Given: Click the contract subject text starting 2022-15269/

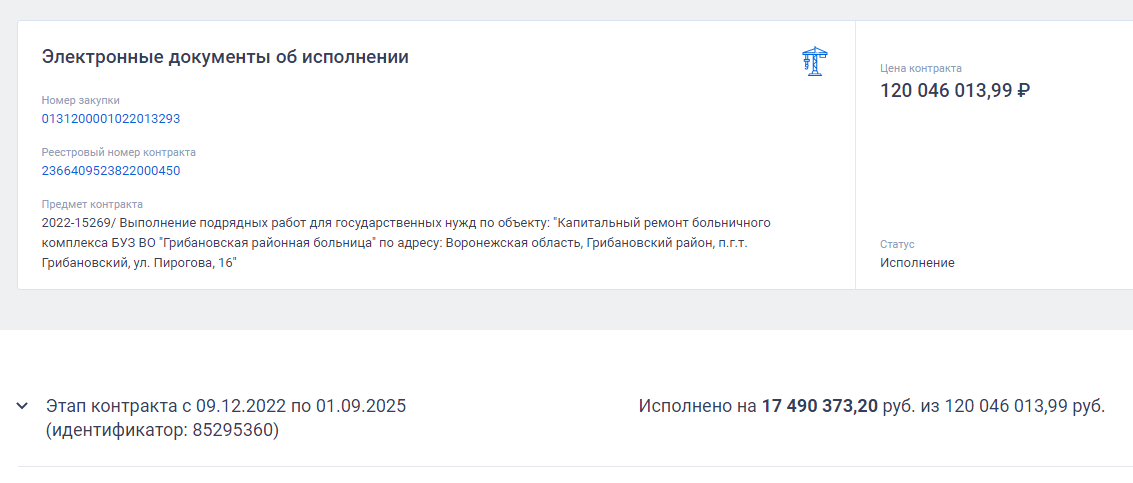Looking at the screenshot, I should tap(406, 222).
